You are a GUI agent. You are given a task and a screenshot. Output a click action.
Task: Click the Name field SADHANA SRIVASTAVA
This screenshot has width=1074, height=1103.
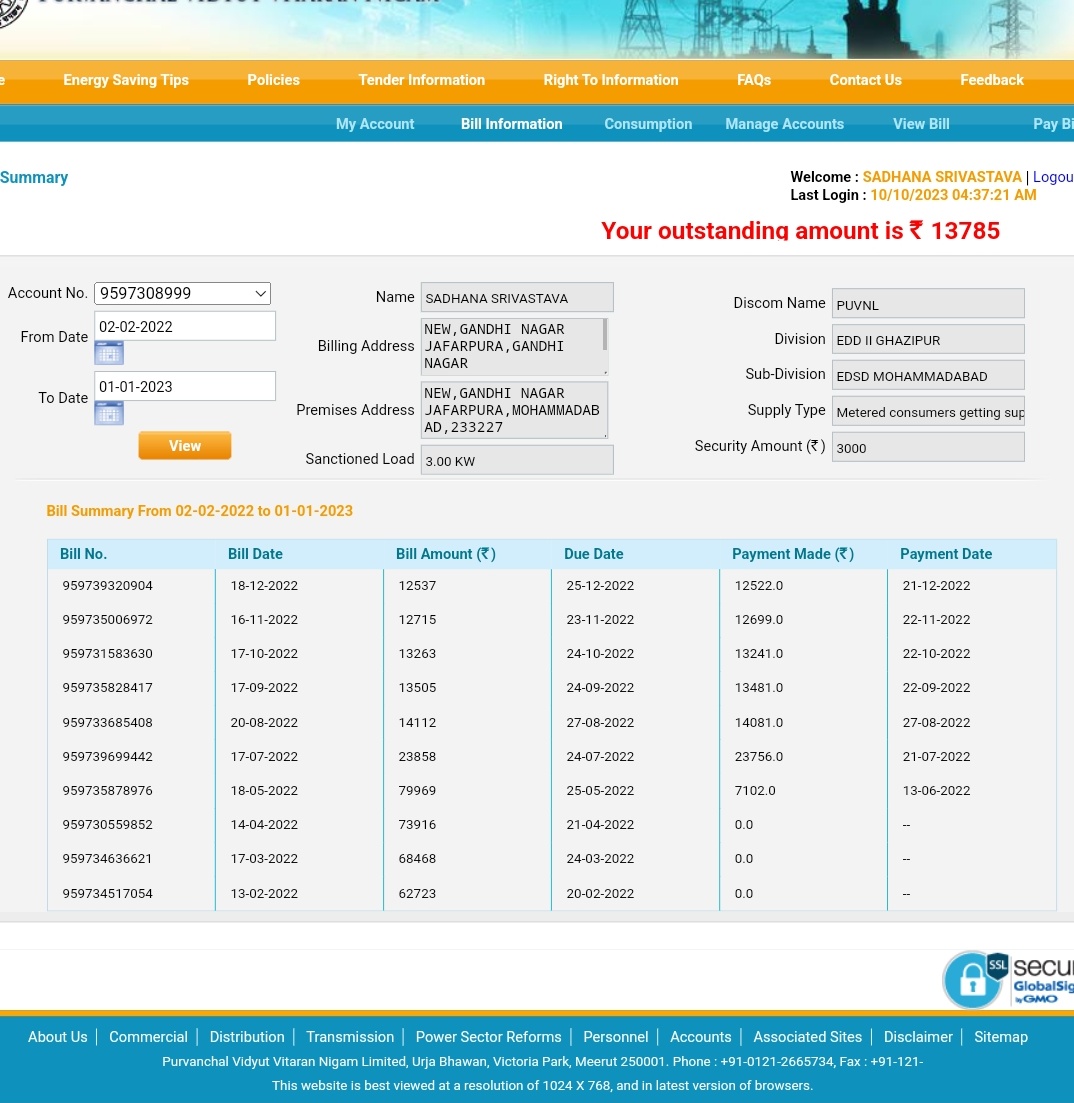517,298
